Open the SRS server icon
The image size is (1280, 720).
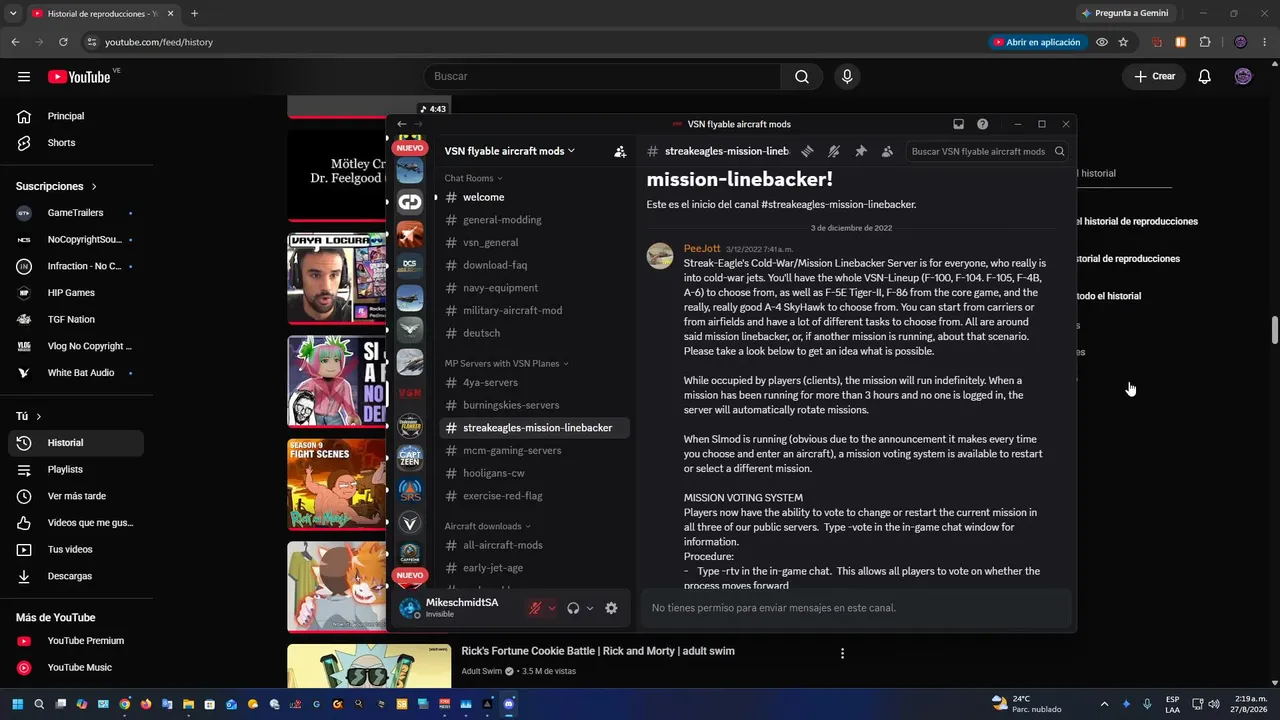point(410,490)
